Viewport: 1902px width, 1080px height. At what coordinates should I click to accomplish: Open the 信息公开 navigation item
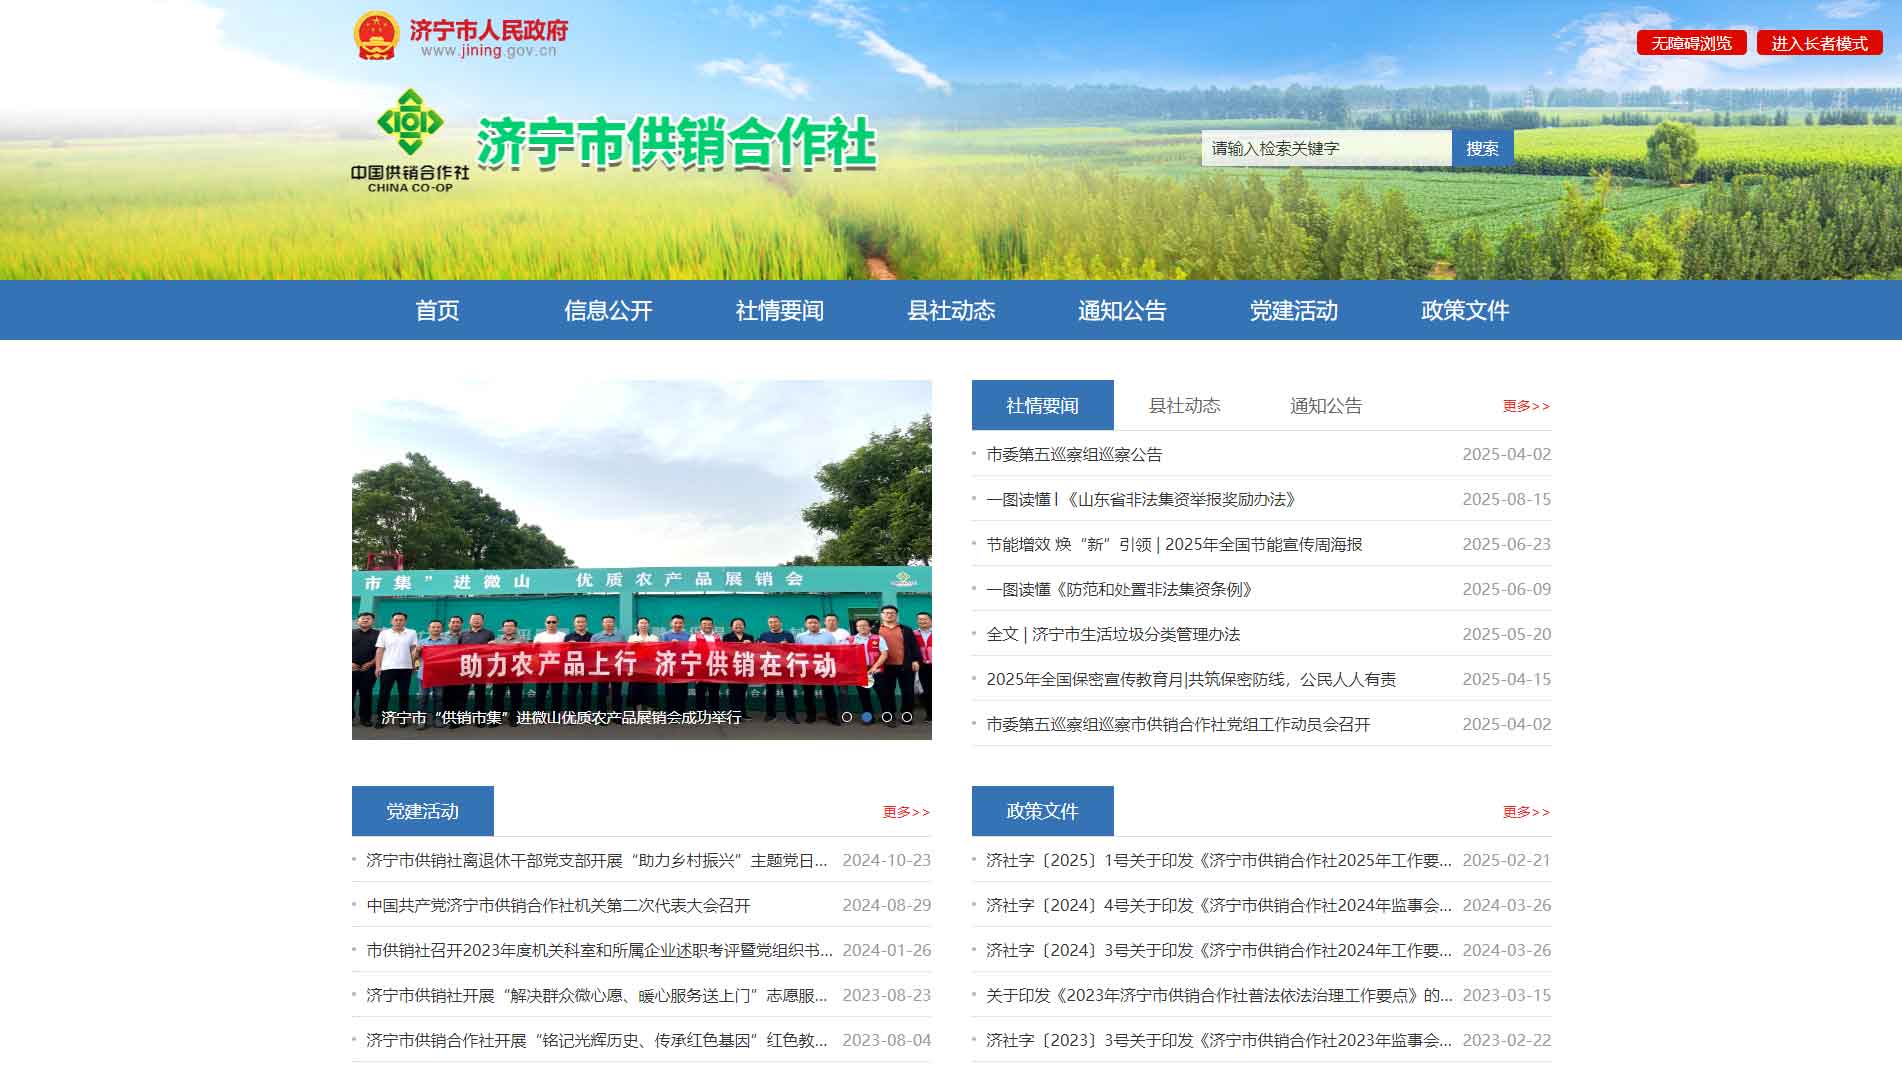pyautogui.click(x=608, y=311)
